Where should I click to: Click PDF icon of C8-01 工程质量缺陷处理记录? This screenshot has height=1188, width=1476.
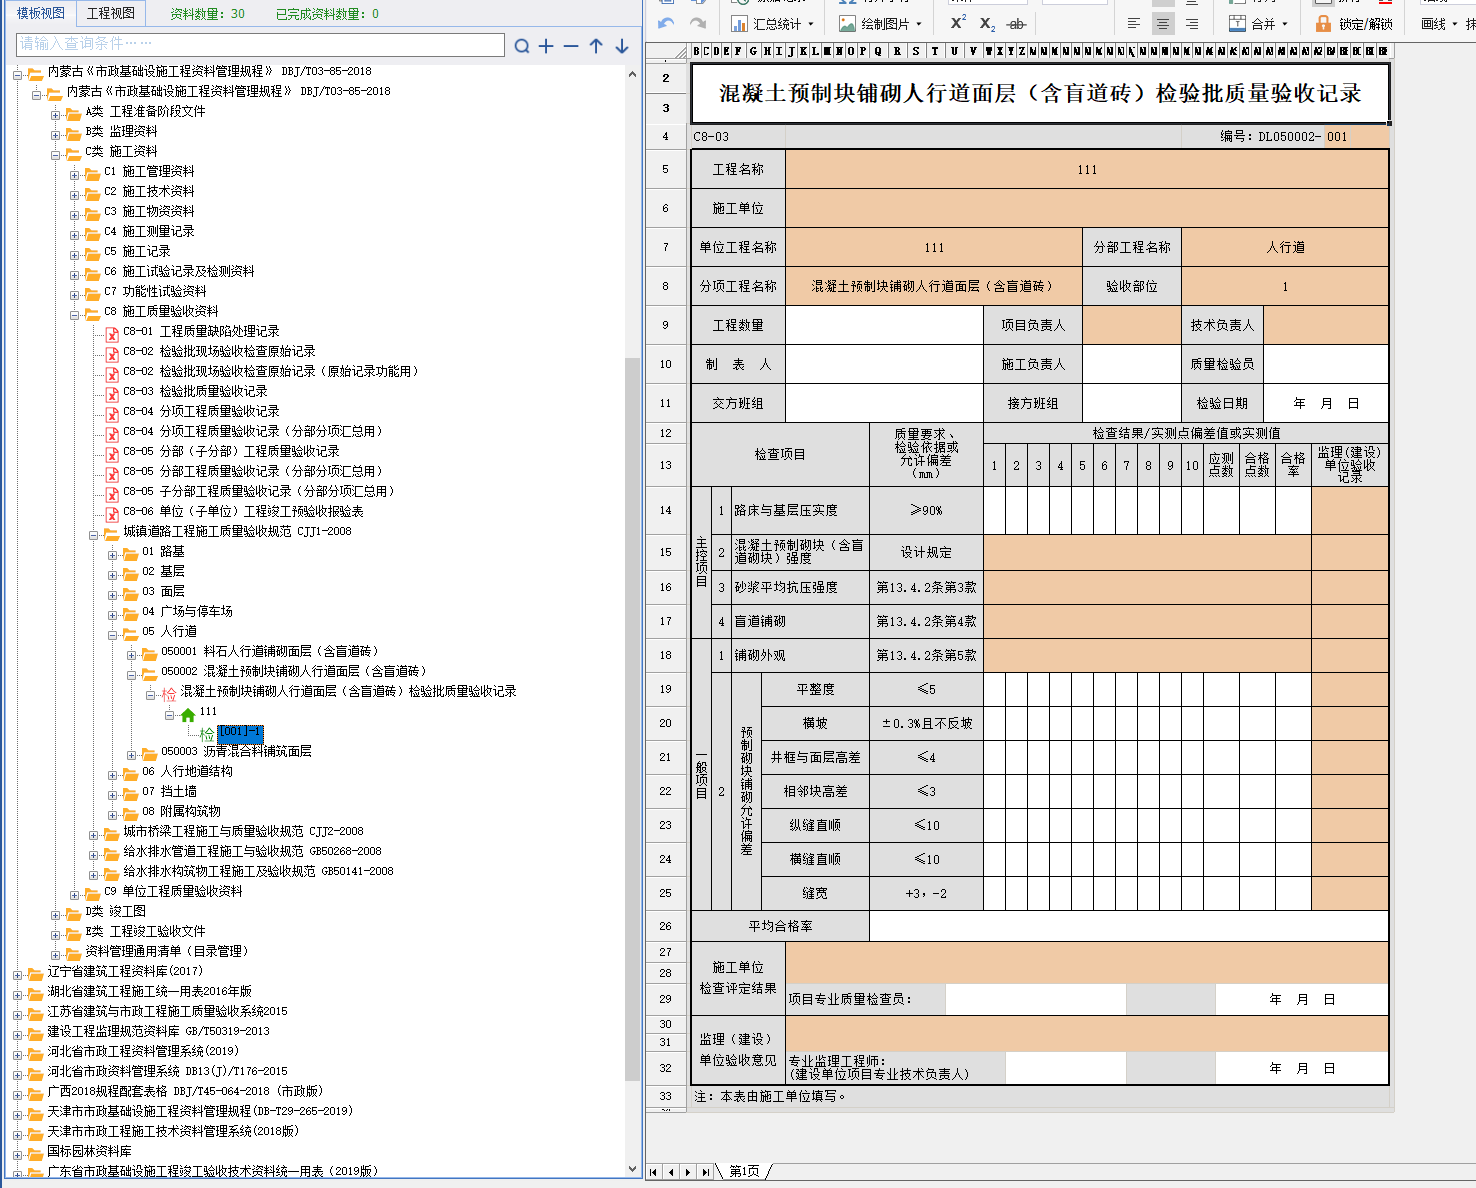coord(113,333)
